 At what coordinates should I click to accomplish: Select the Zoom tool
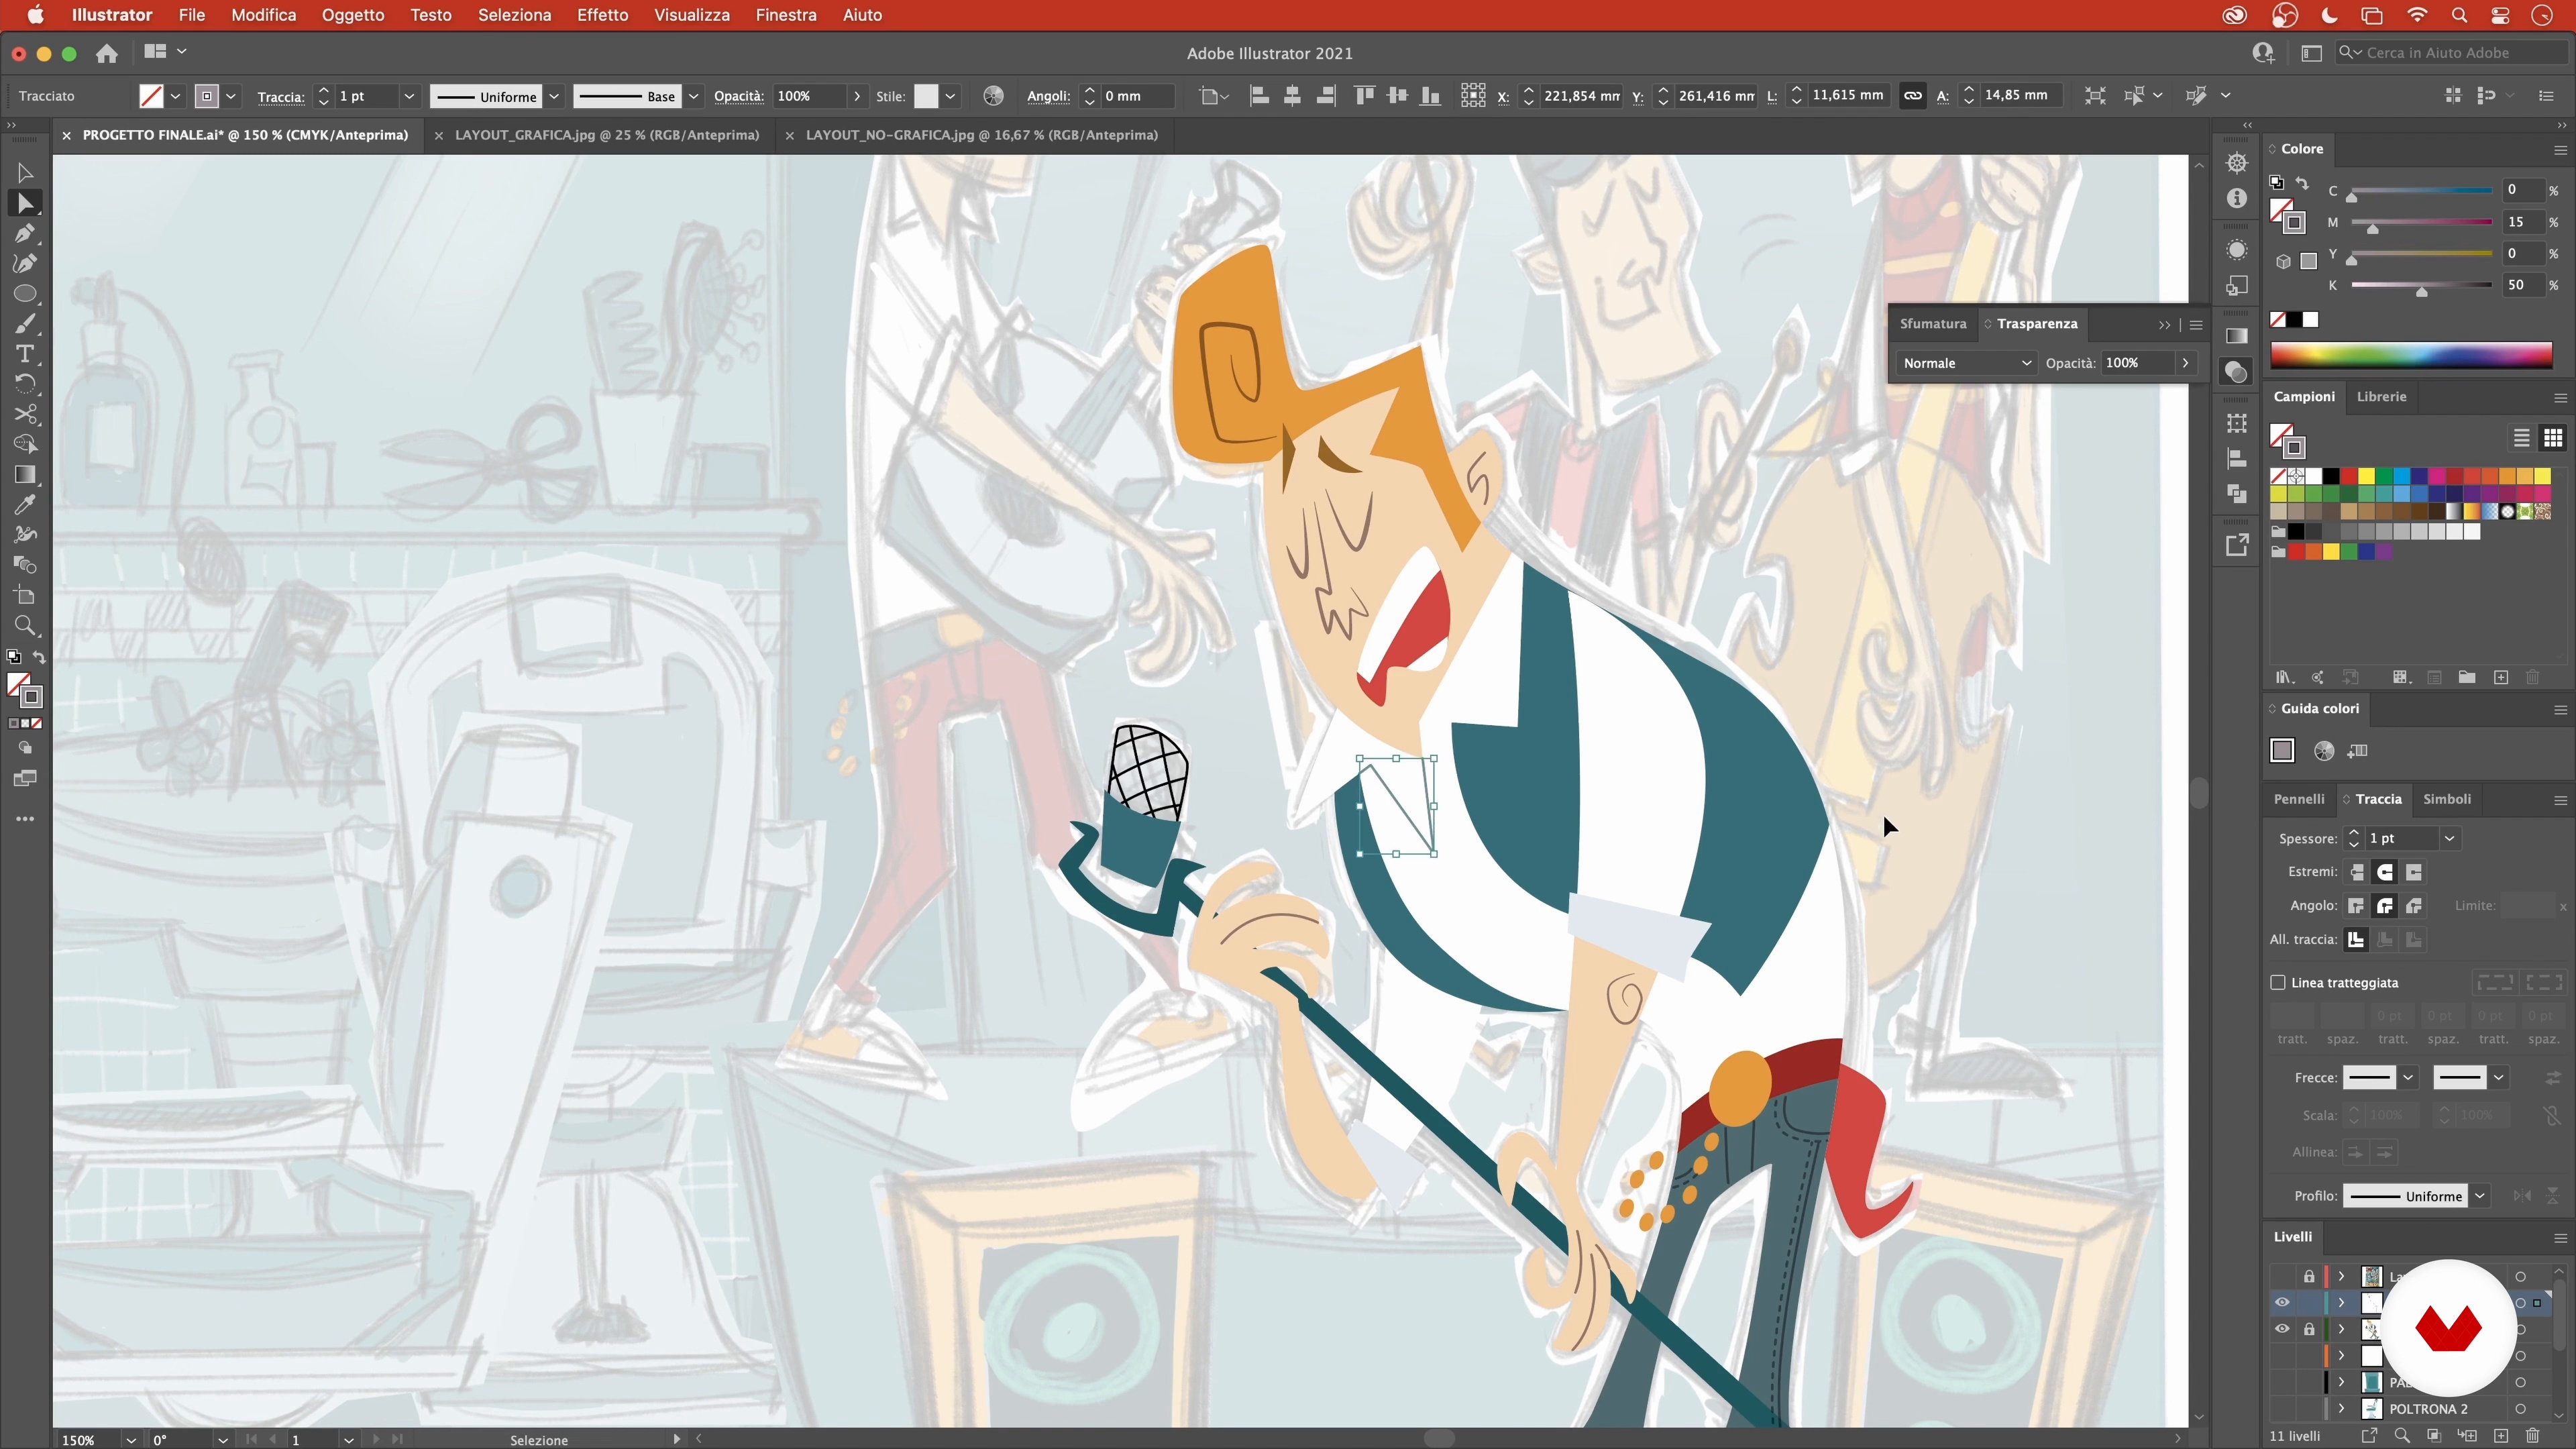coord(25,626)
